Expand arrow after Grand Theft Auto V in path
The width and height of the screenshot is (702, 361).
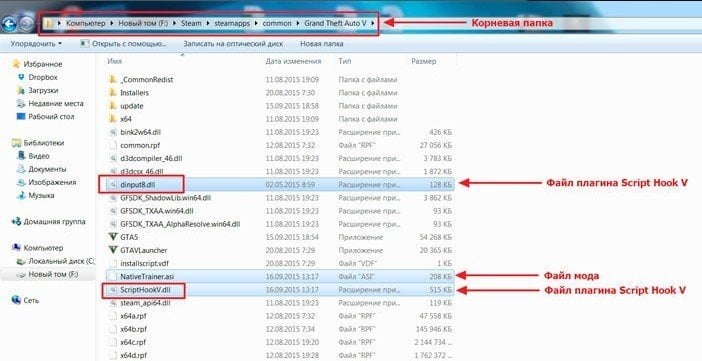[x=373, y=23]
